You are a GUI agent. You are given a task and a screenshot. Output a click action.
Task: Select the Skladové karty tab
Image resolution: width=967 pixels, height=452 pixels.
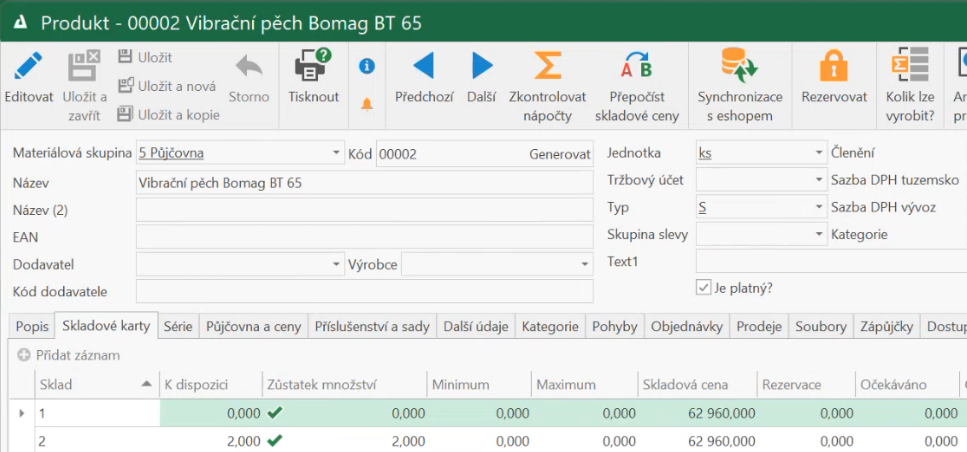[x=106, y=326]
